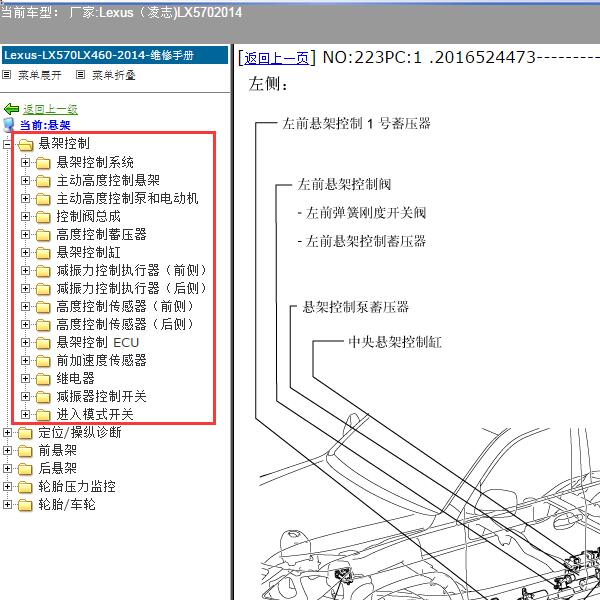Select the 悬架控制 tree label
Screen dimensions: 600x600
64,143
